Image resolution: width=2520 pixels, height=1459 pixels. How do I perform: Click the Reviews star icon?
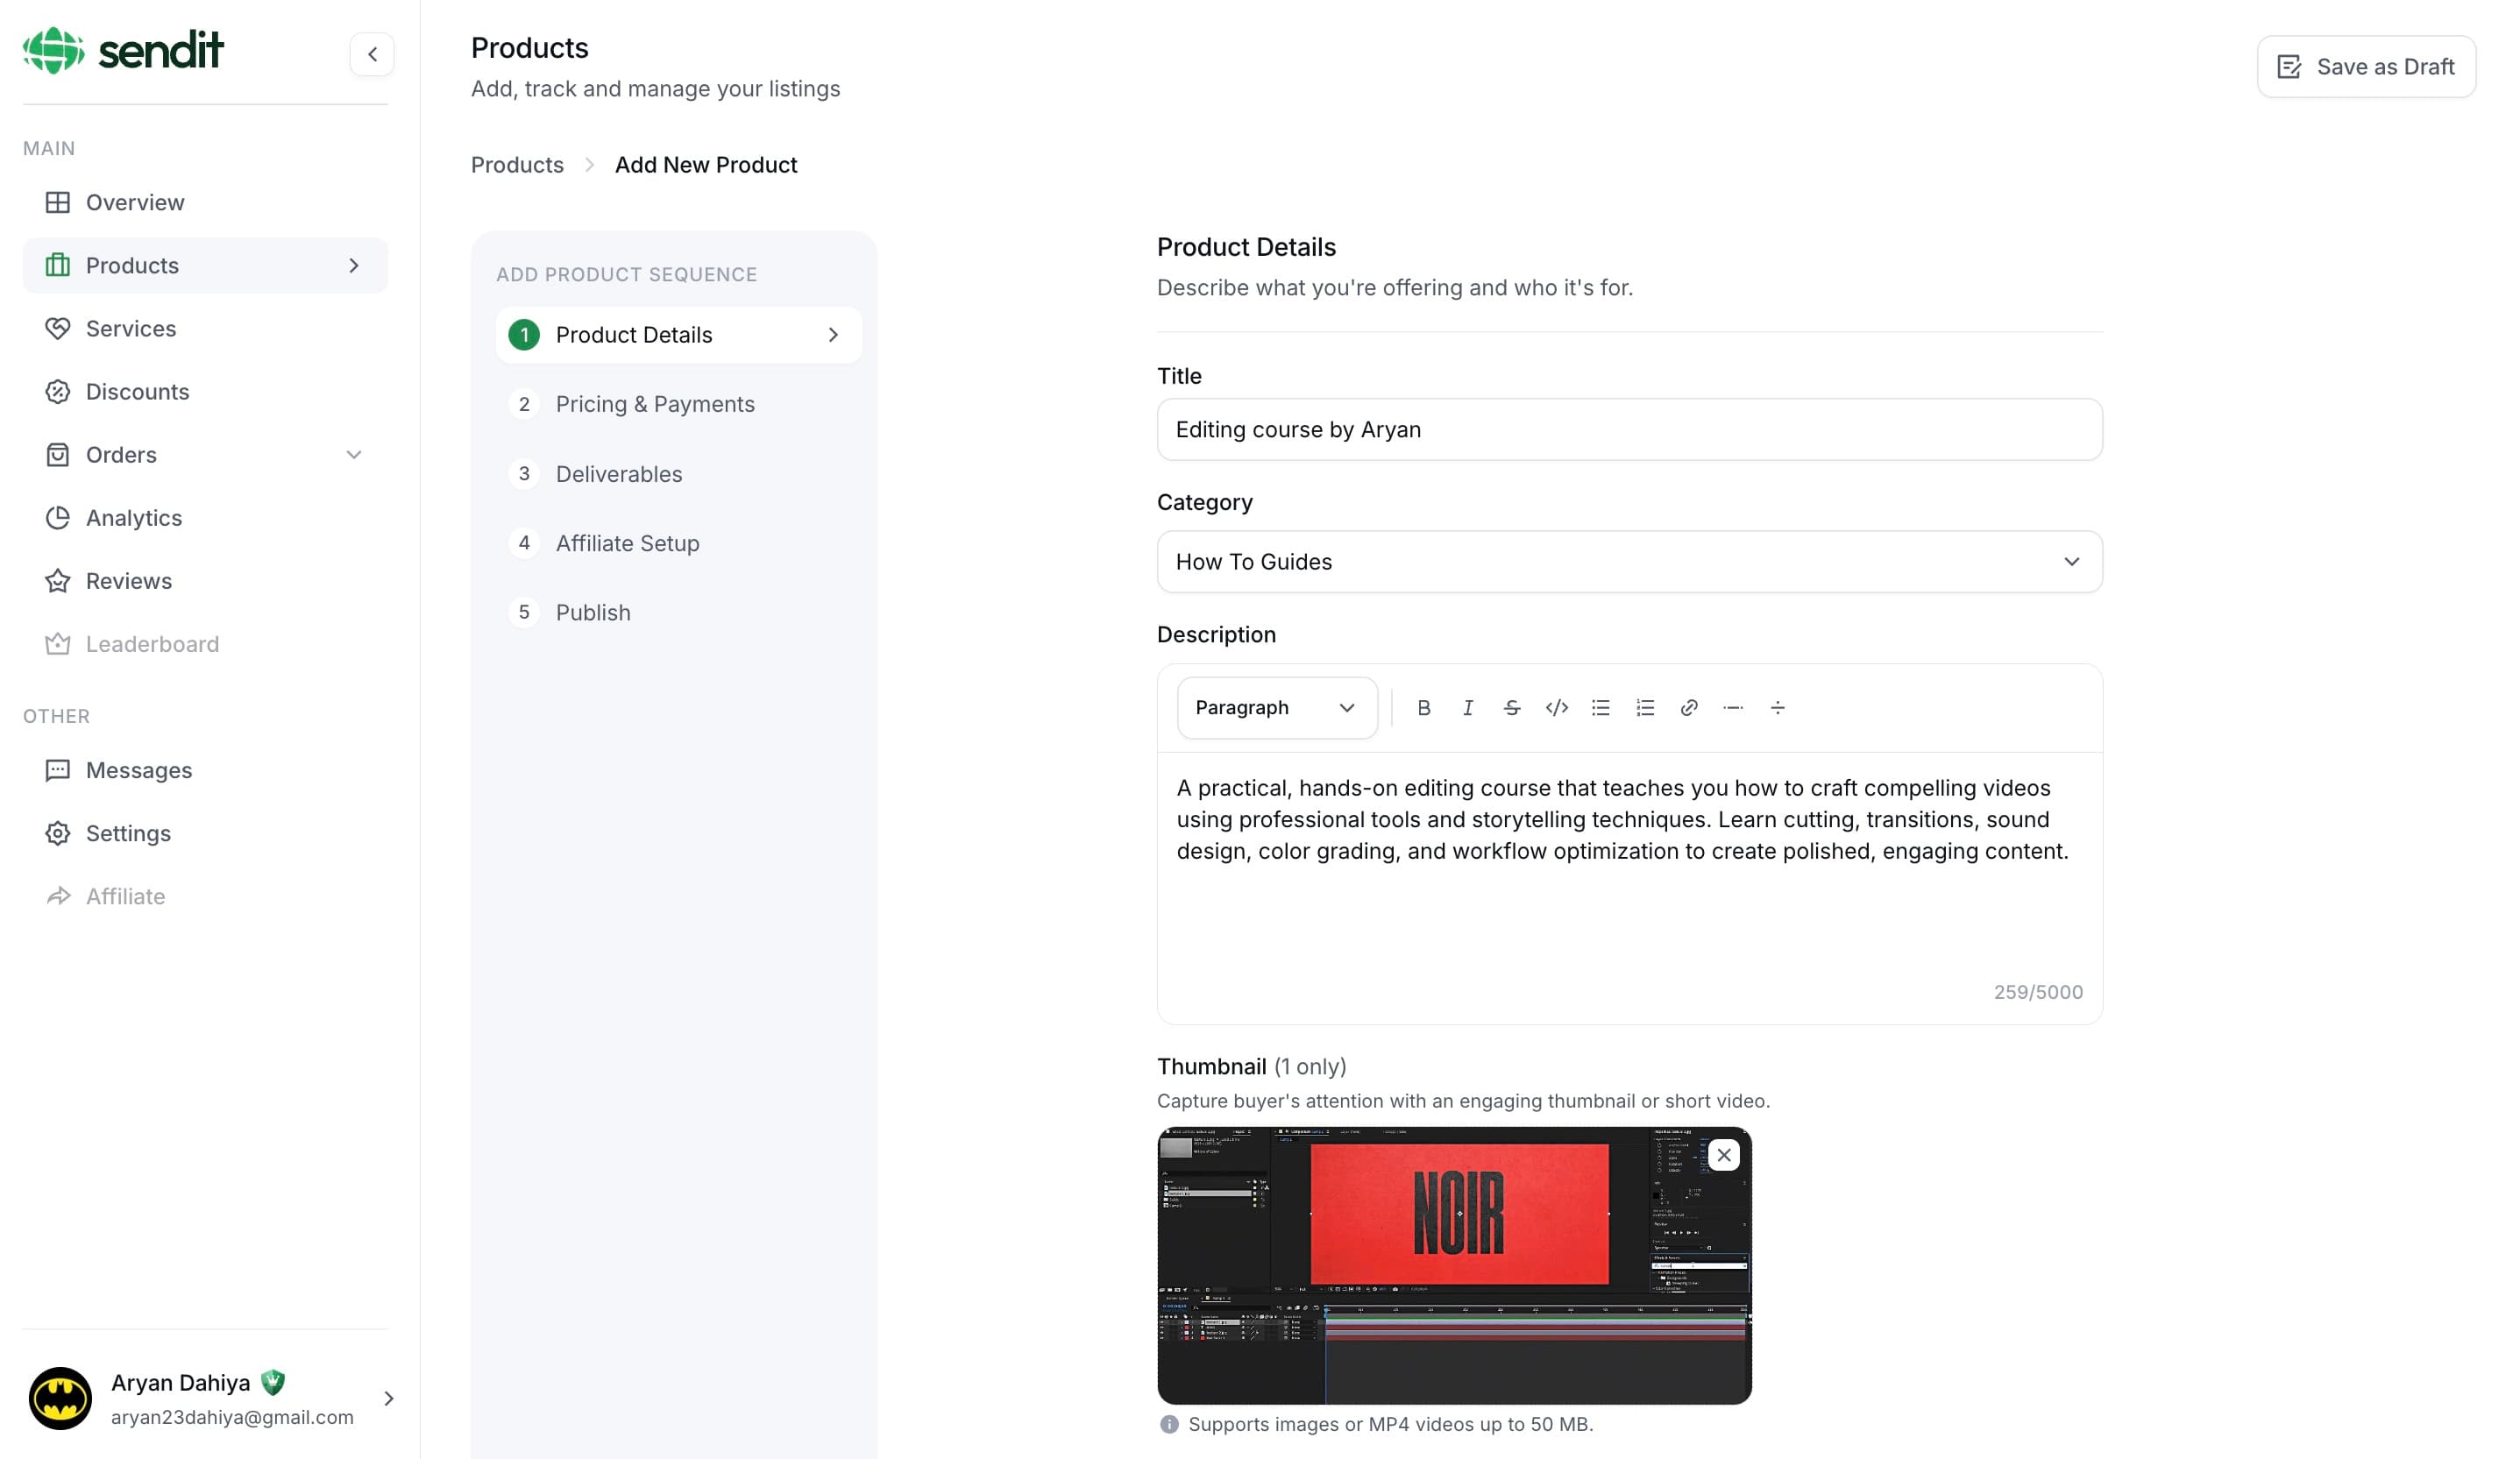(58, 581)
